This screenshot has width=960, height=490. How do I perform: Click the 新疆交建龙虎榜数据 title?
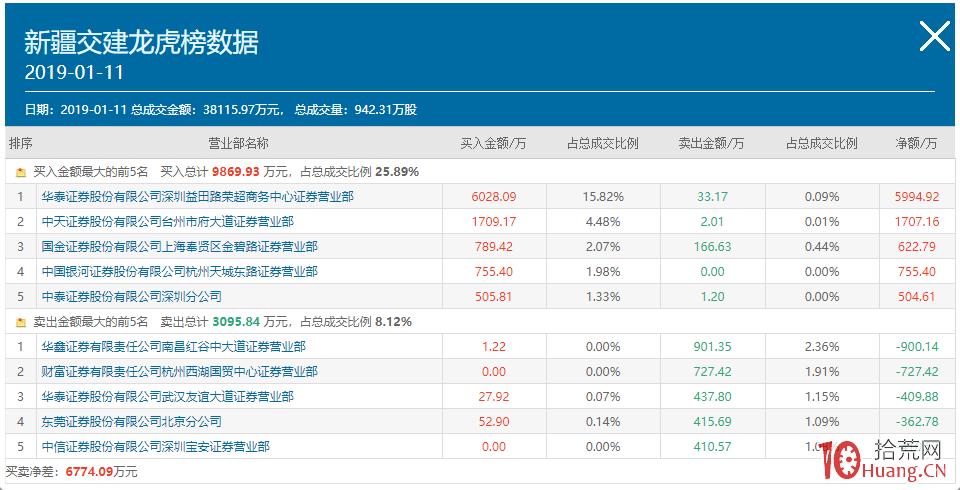point(141,43)
